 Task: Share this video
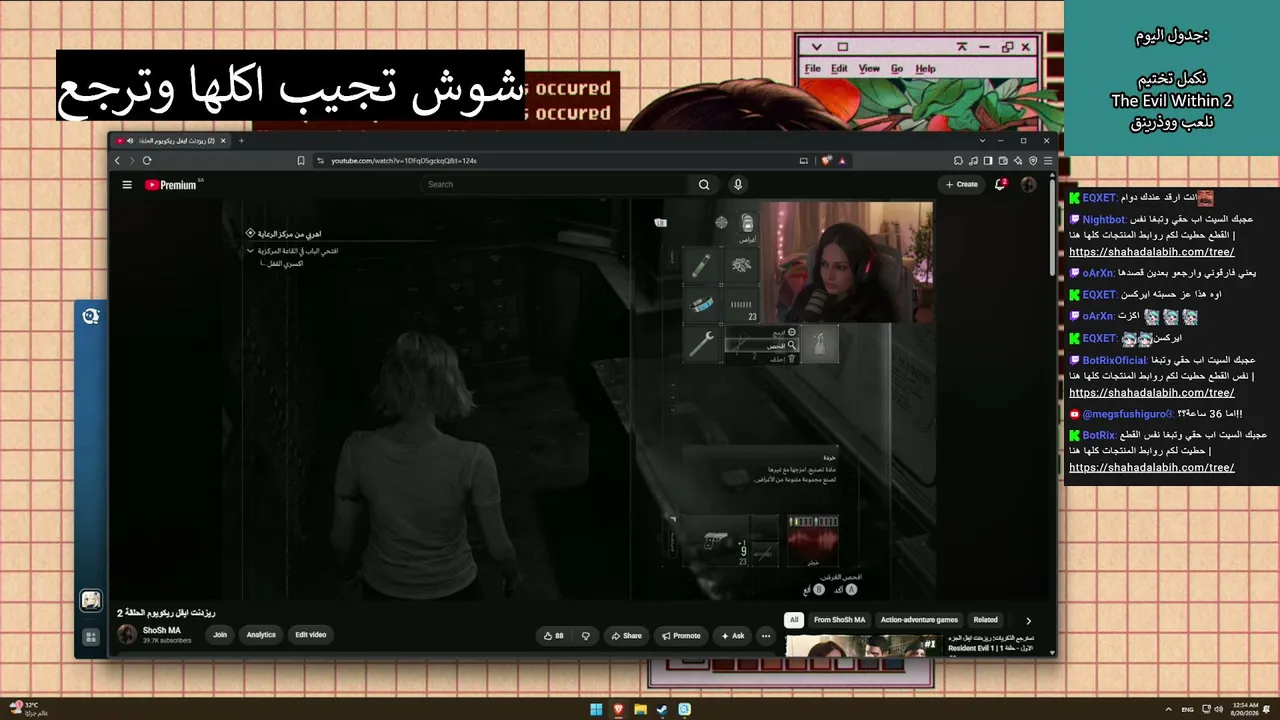(626, 635)
